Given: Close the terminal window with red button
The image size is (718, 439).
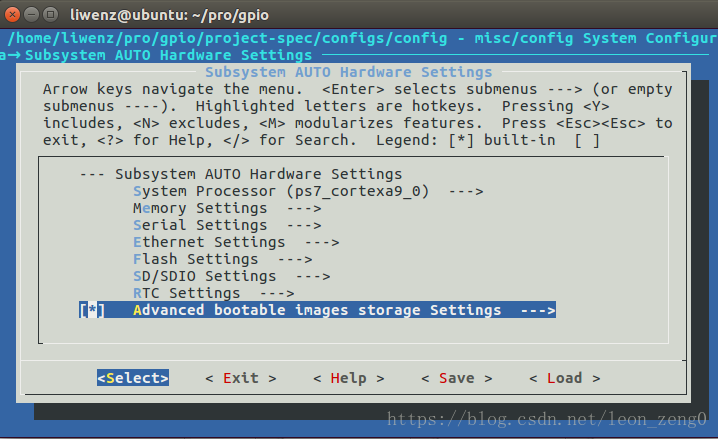Looking at the screenshot, I should click(12, 15).
